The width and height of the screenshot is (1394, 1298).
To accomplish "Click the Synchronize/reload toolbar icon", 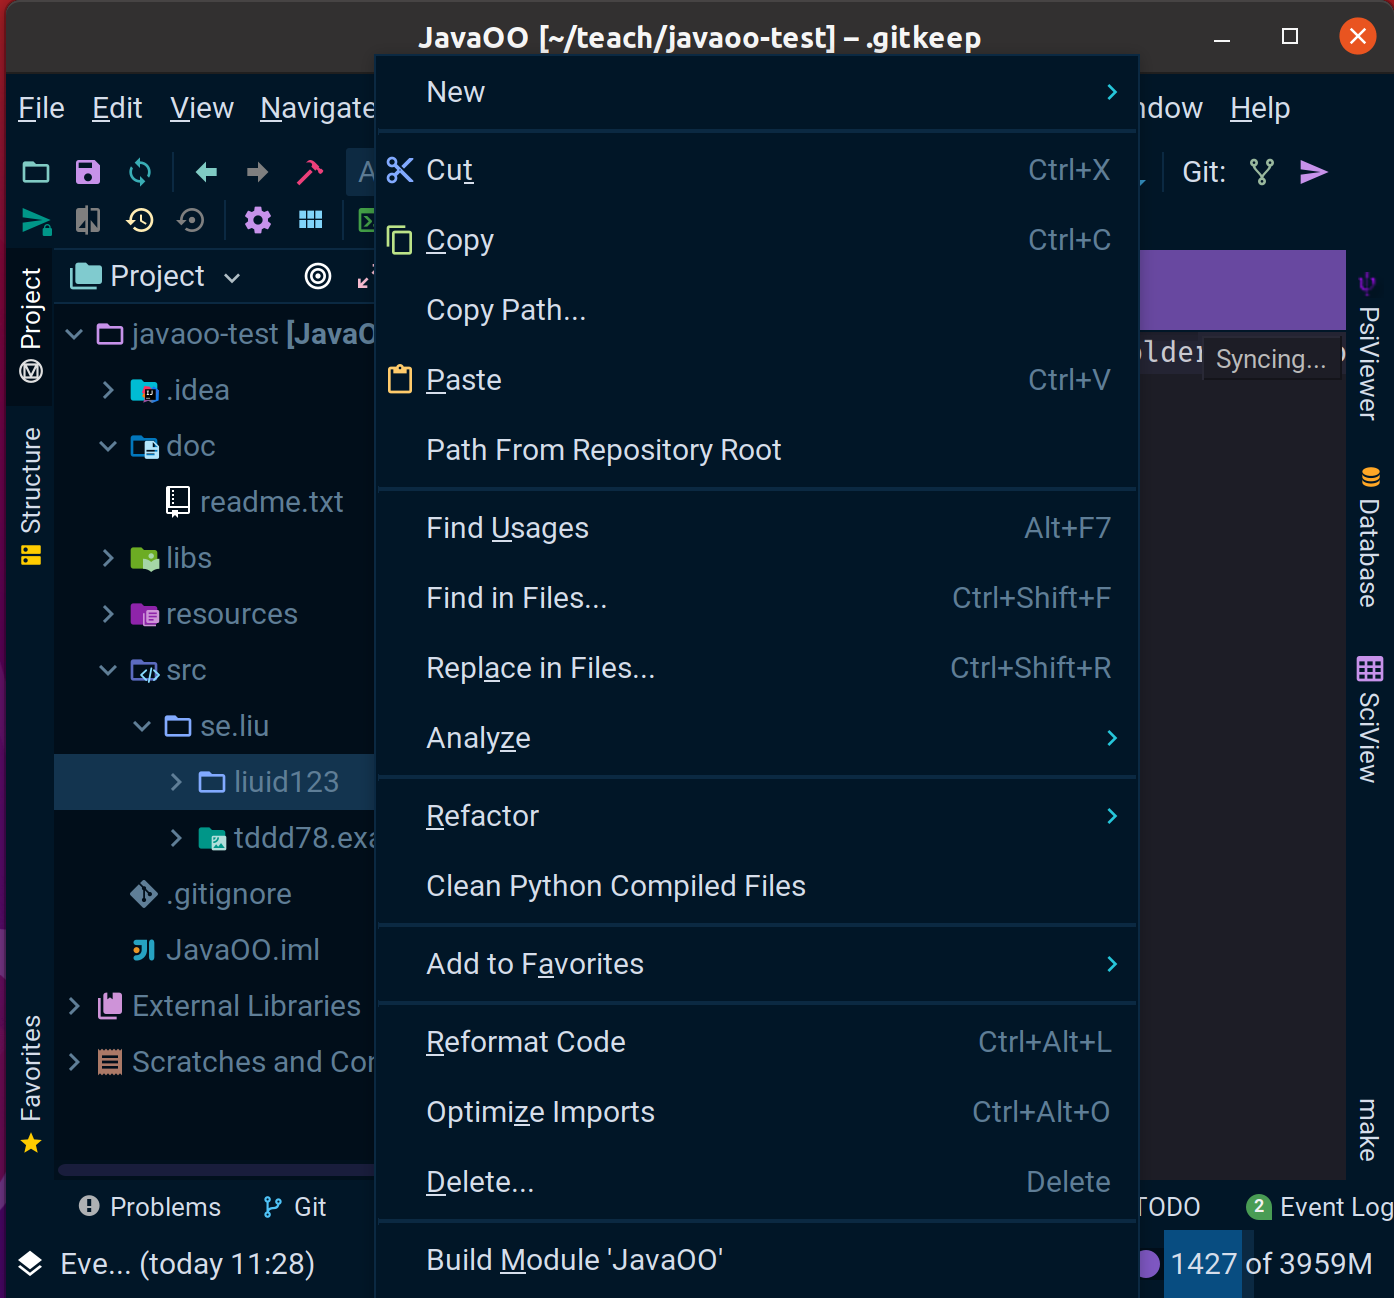I will [140, 172].
